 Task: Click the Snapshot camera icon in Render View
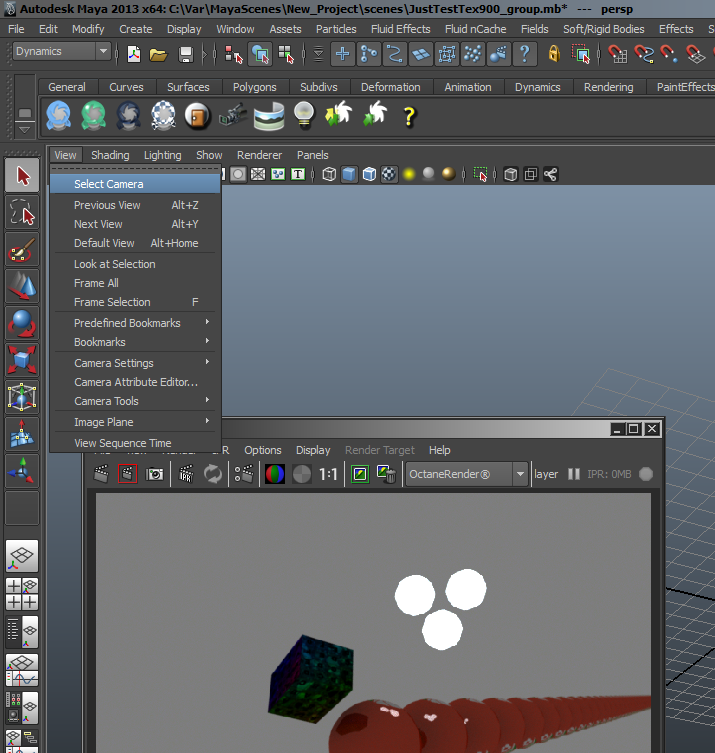[x=154, y=474]
